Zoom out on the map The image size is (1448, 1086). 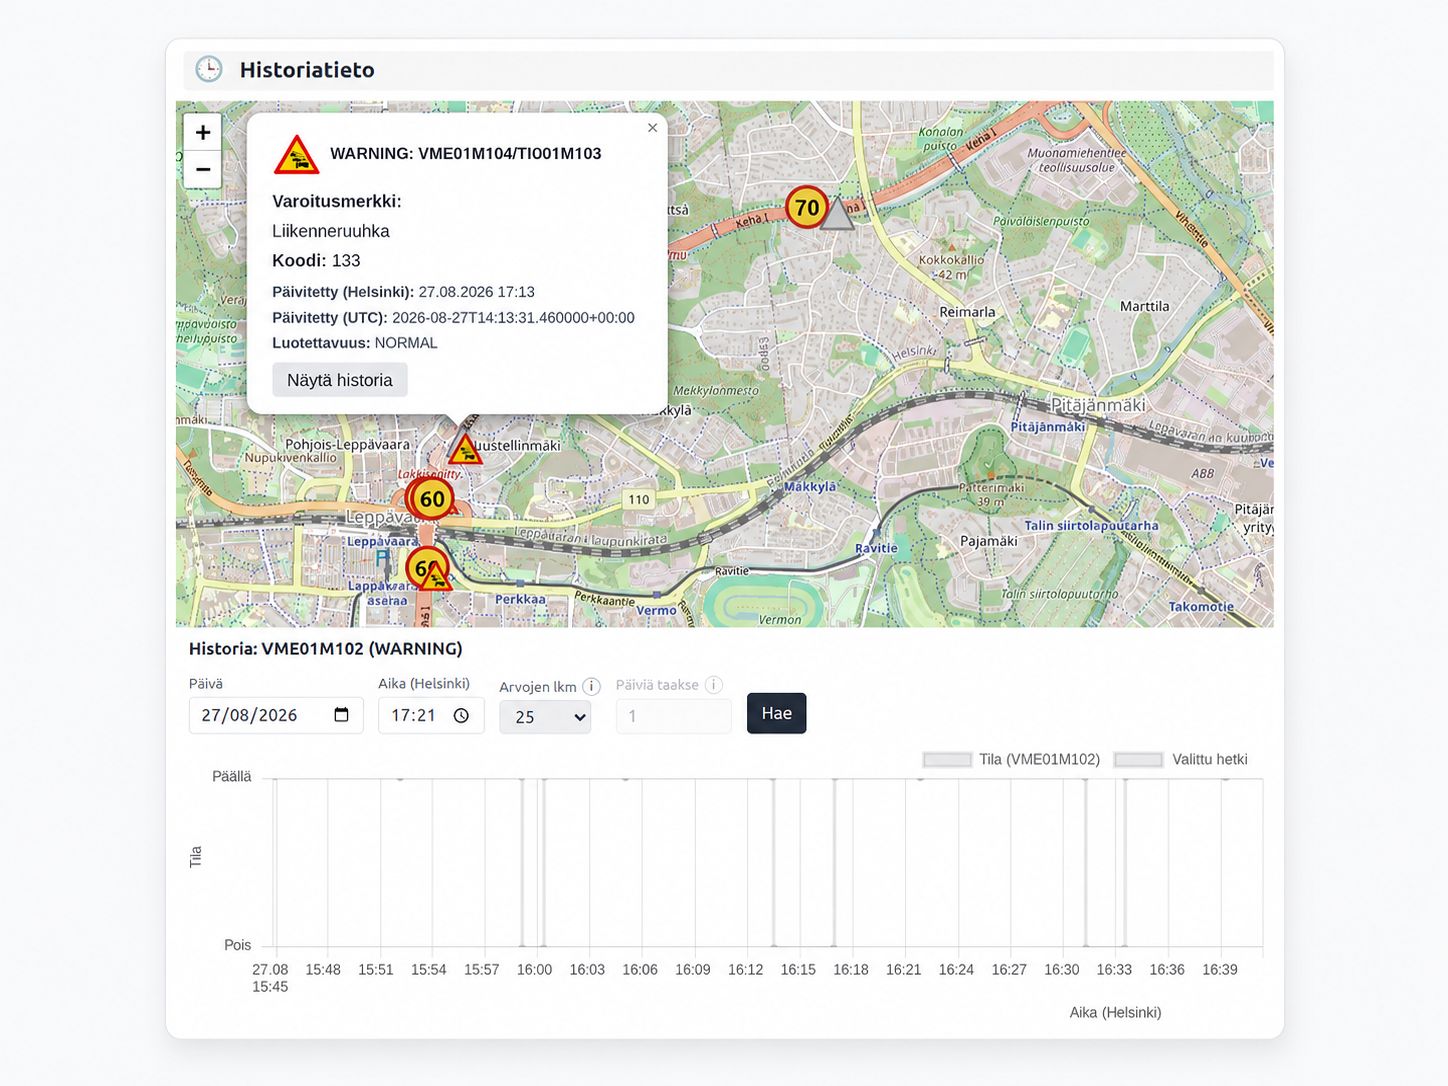(202, 169)
